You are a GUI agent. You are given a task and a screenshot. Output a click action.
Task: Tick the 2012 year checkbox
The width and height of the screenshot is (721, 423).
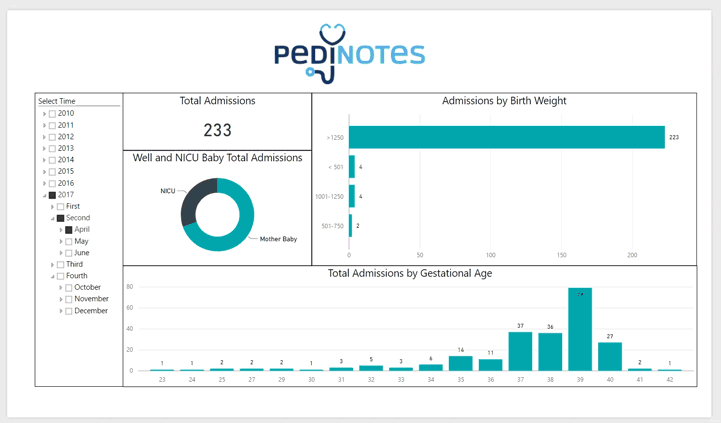pos(52,137)
